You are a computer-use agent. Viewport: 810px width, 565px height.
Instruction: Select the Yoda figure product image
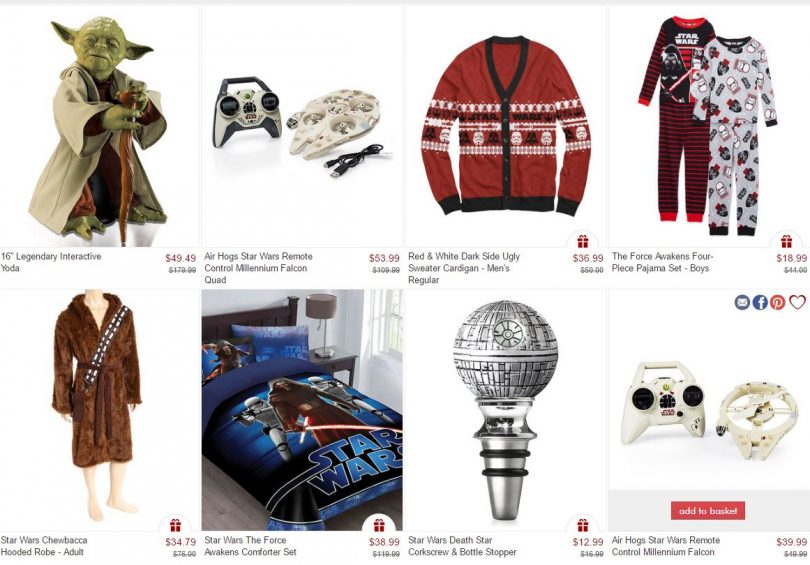point(98,131)
